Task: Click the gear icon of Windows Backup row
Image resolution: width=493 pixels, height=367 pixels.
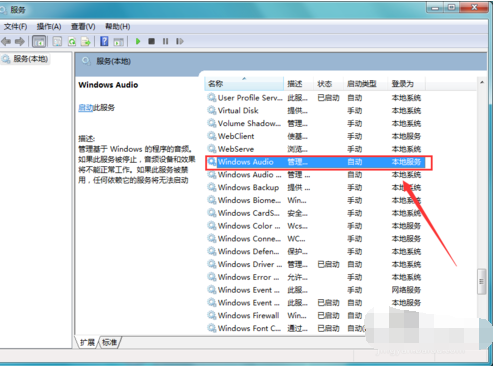Action: click(212, 187)
